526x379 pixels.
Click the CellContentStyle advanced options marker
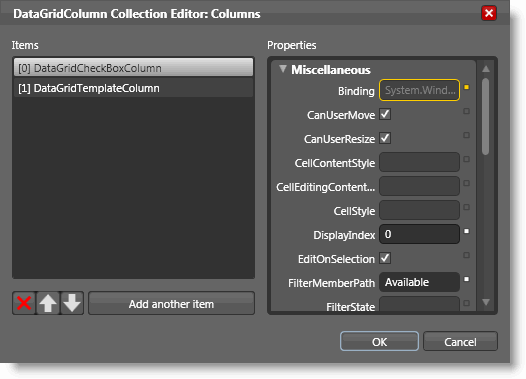(x=466, y=159)
